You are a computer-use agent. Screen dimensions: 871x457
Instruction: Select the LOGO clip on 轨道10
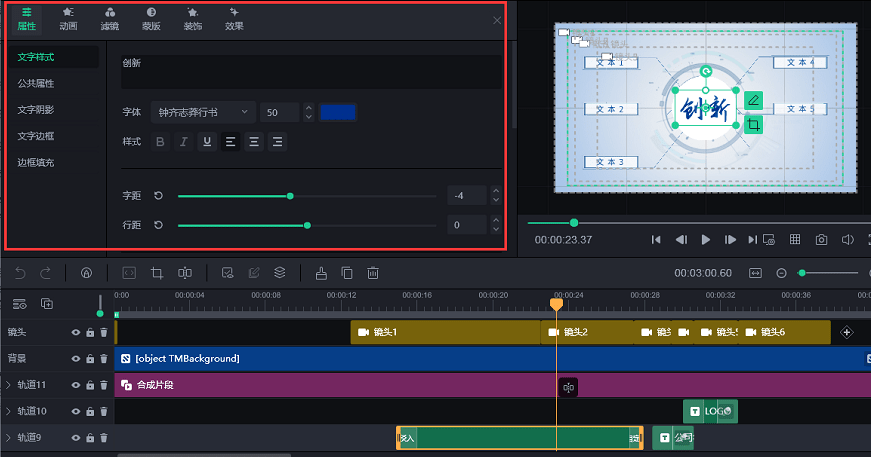710,411
